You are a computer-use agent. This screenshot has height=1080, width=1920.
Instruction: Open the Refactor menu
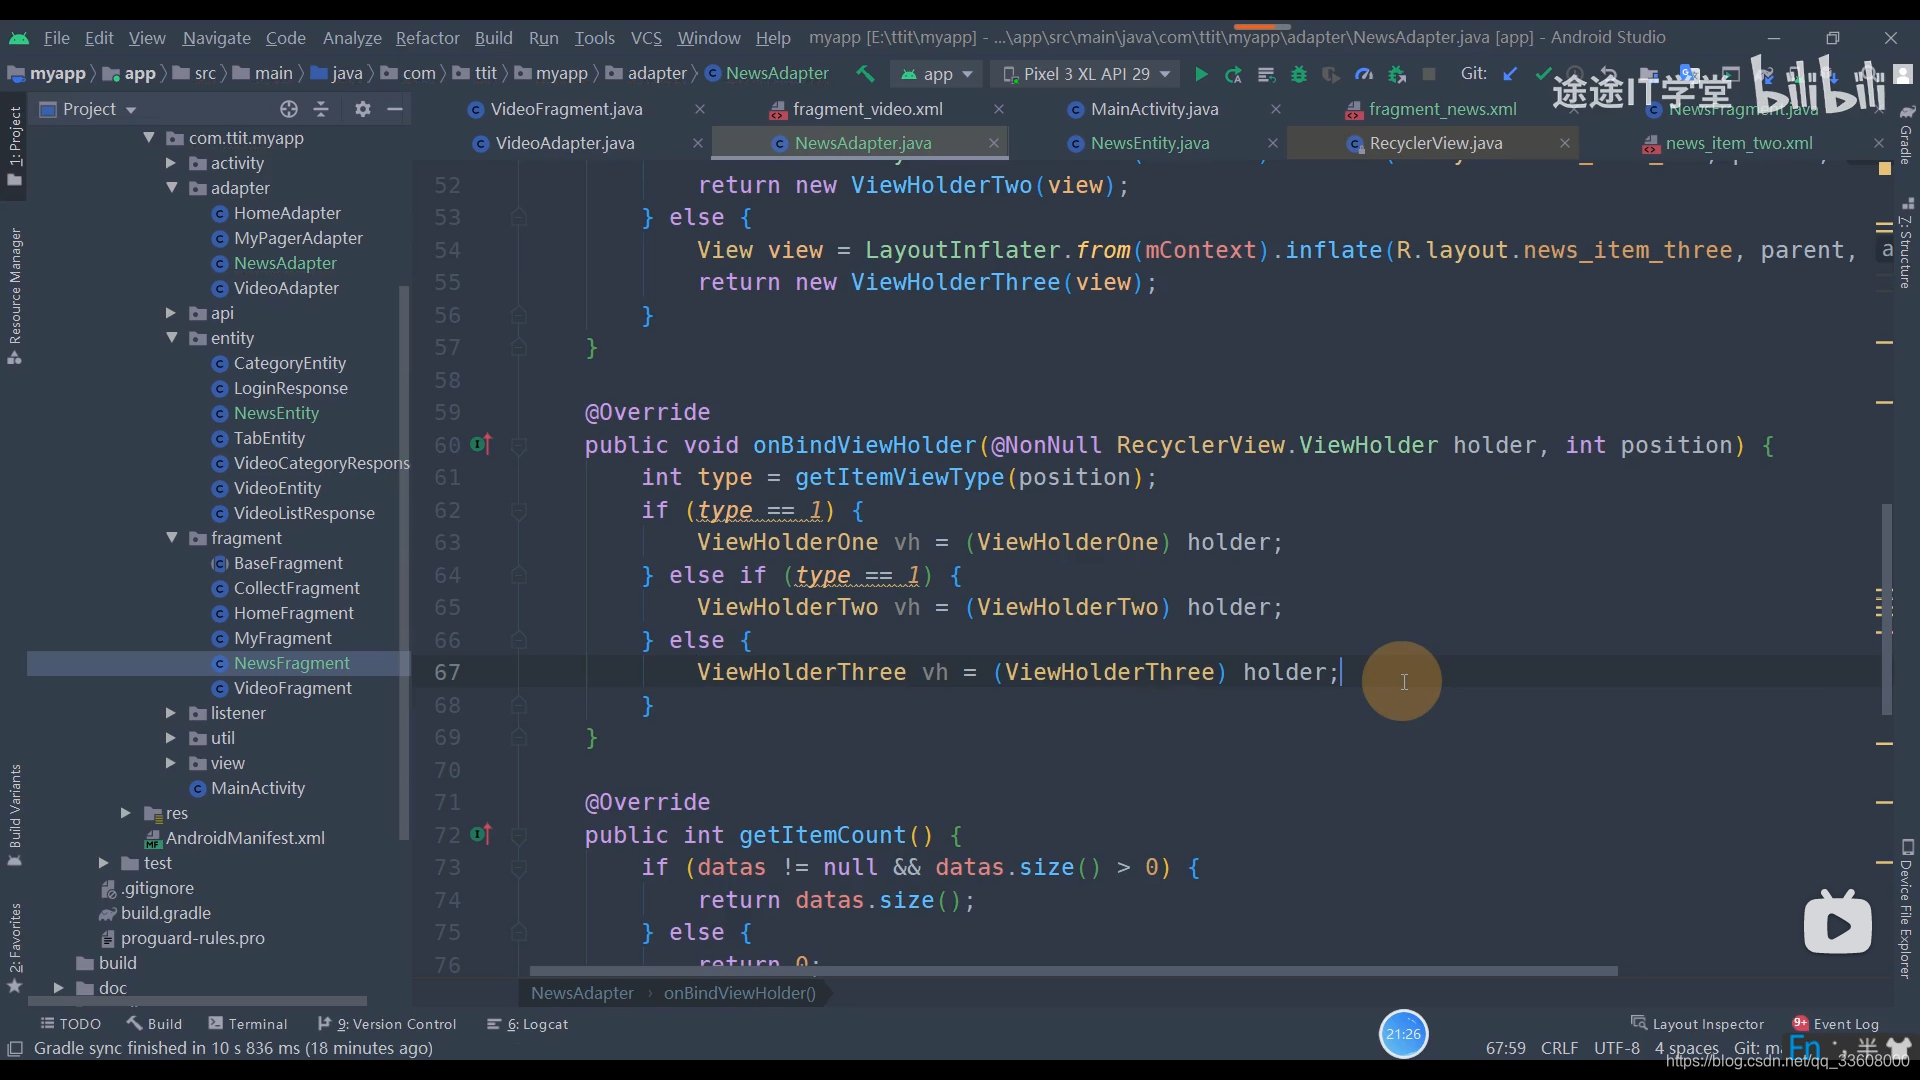click(x=427, y=38)
